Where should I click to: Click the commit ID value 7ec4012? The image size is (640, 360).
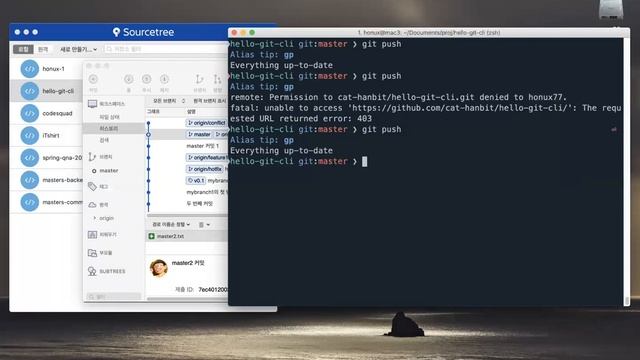click(x=213, y=289)
